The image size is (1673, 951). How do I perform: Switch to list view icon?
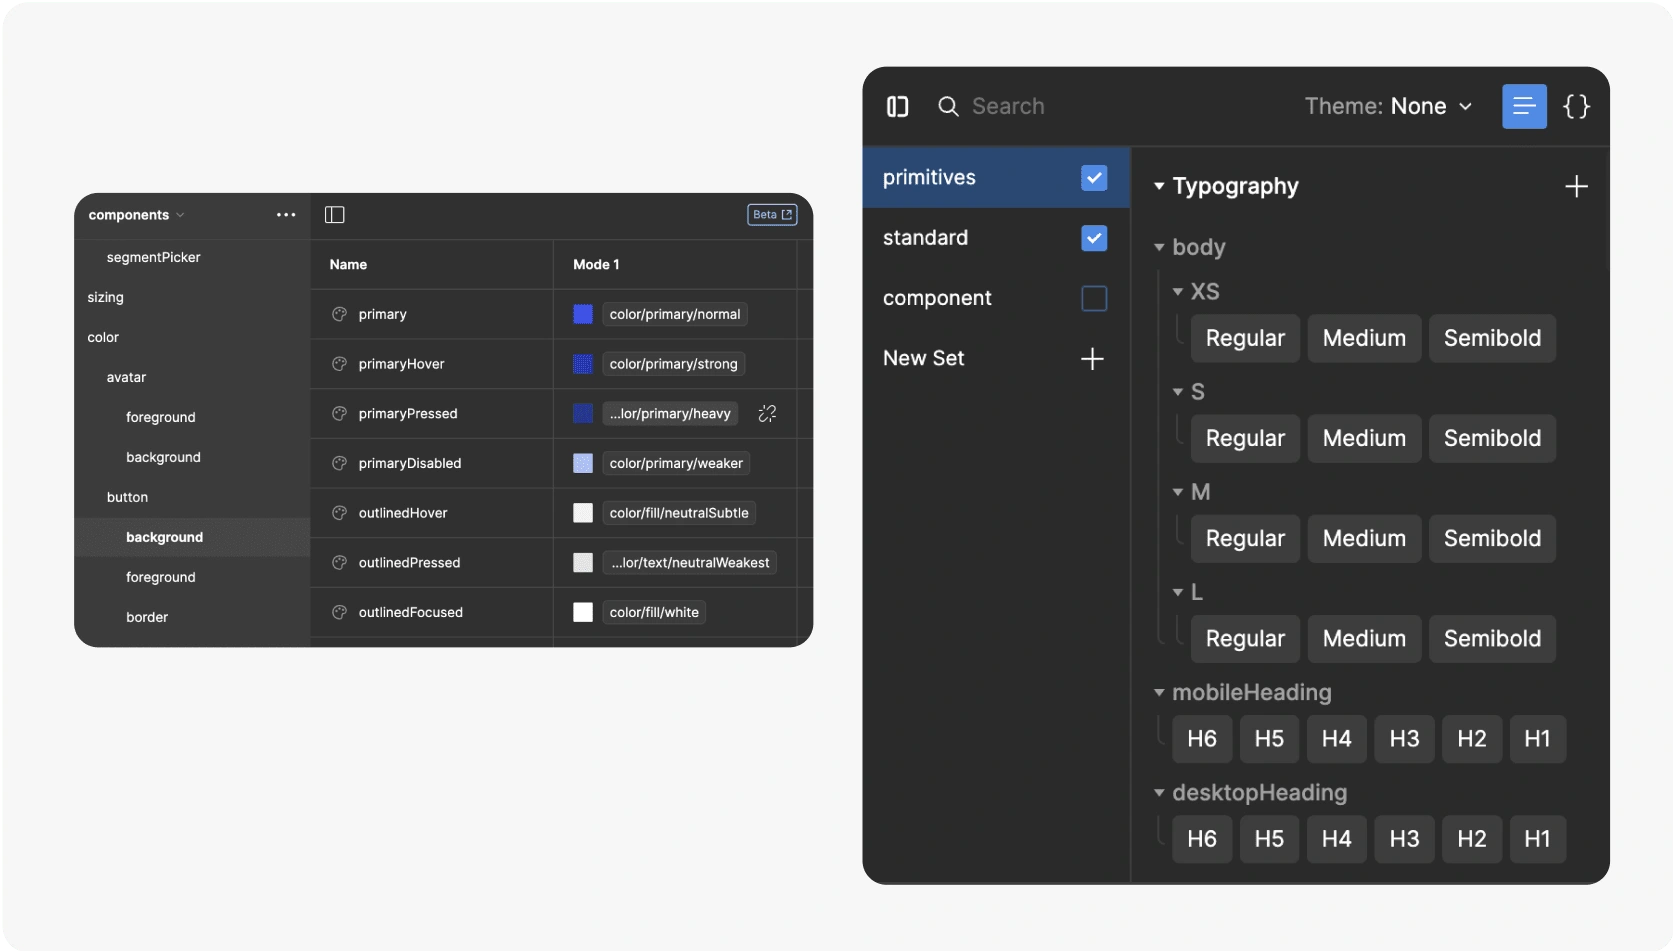[x=1524, y=106]
